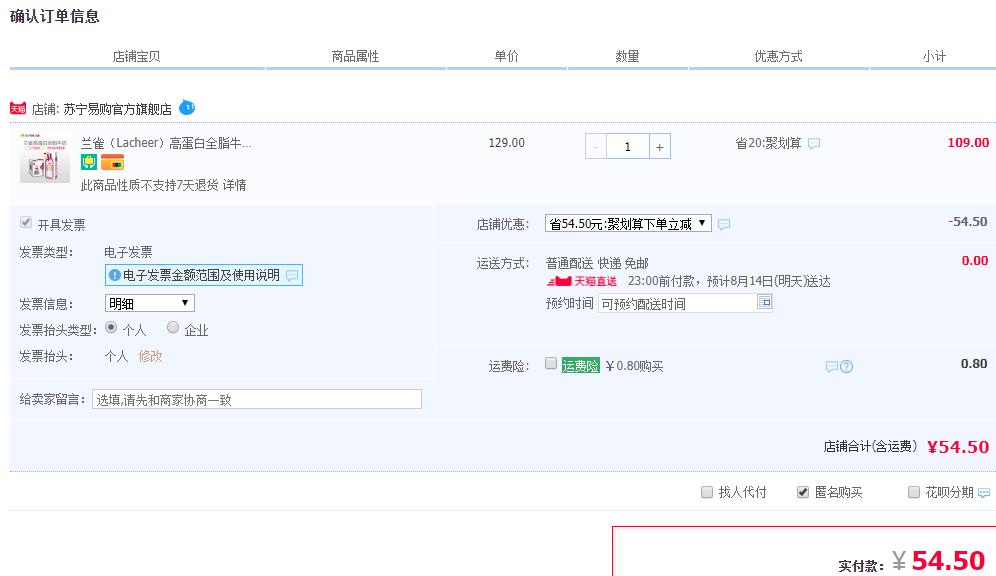The image size is (996, 576).
Task: Click the store total ¥54.50
Action: 958,447
